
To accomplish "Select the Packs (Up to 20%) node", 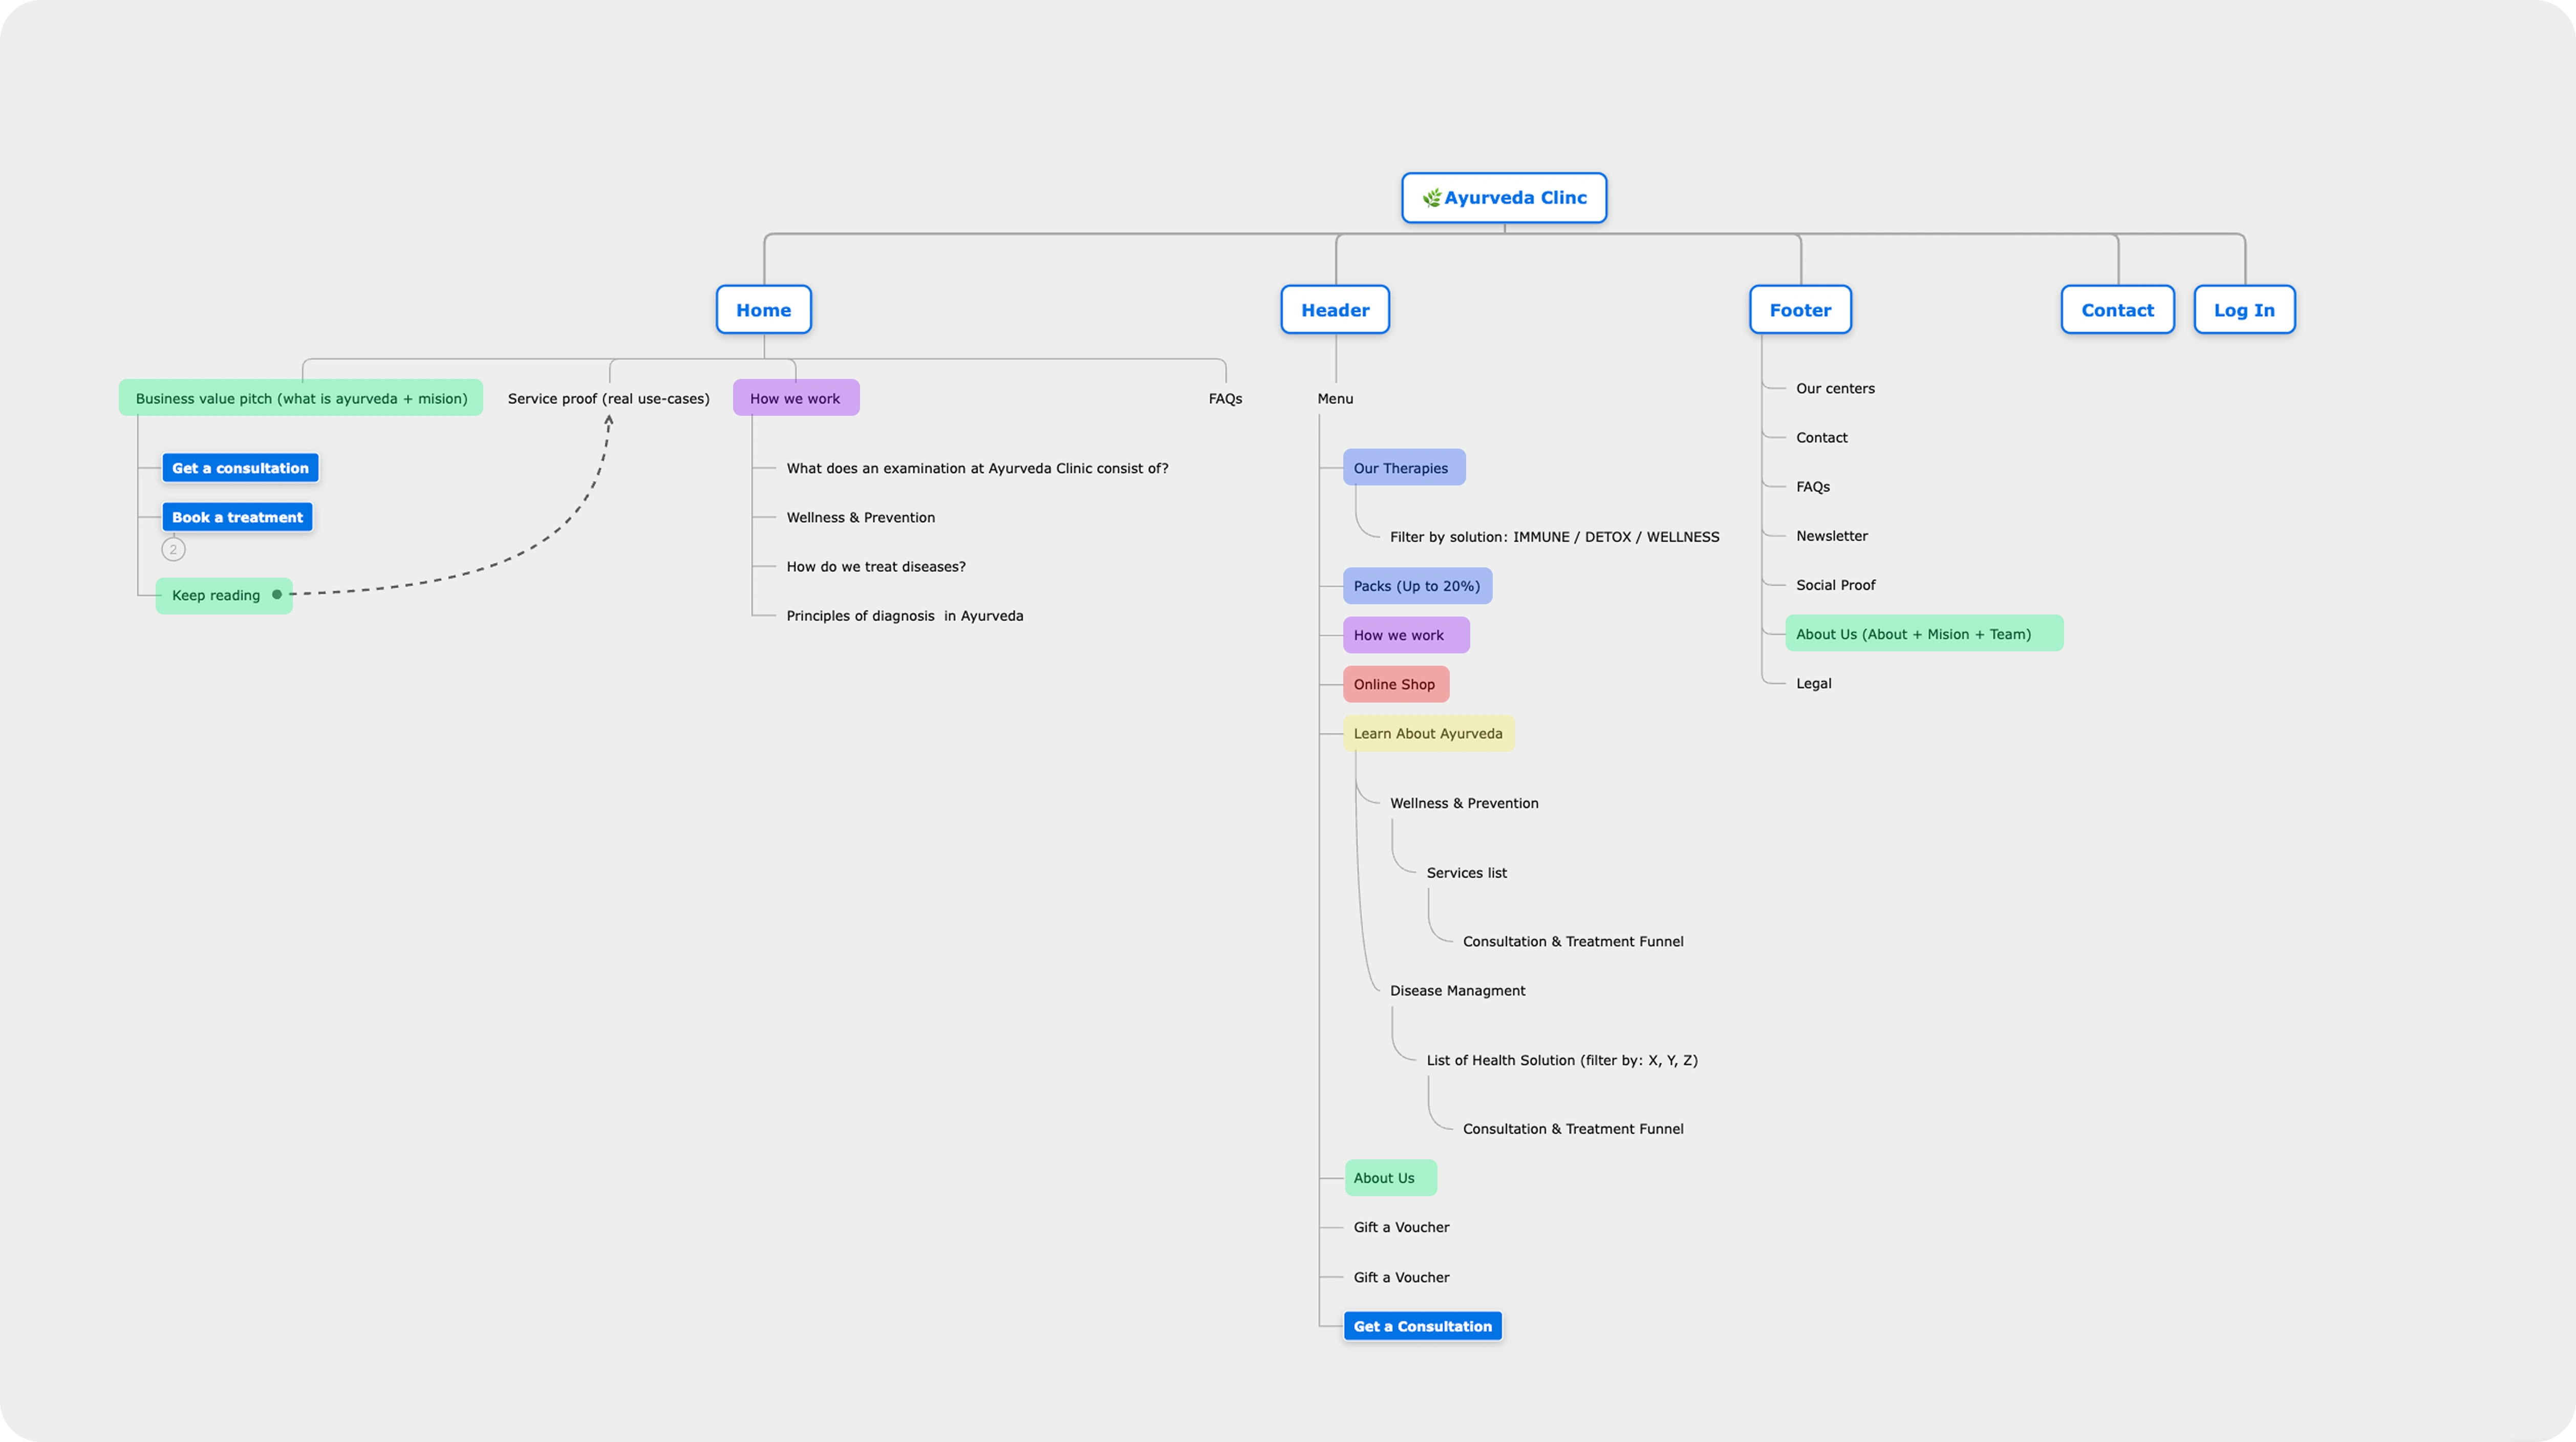I will pyautogui.click(x=1416, y=586).
